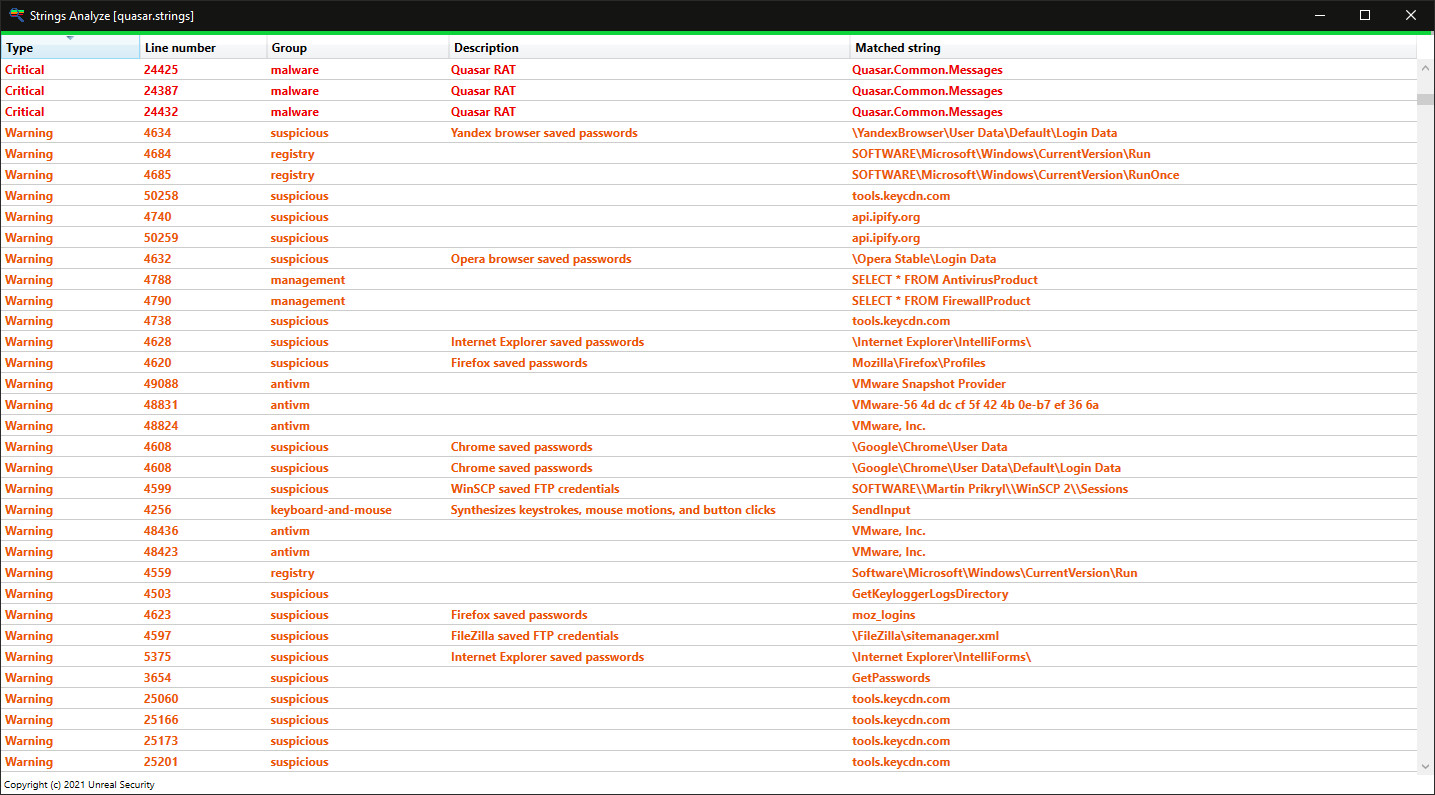This screenshot has width=1435, height=795.
Task: Select the Martin Prikryl WinSCP 2 Sessions string
Action: coord(990,489)
